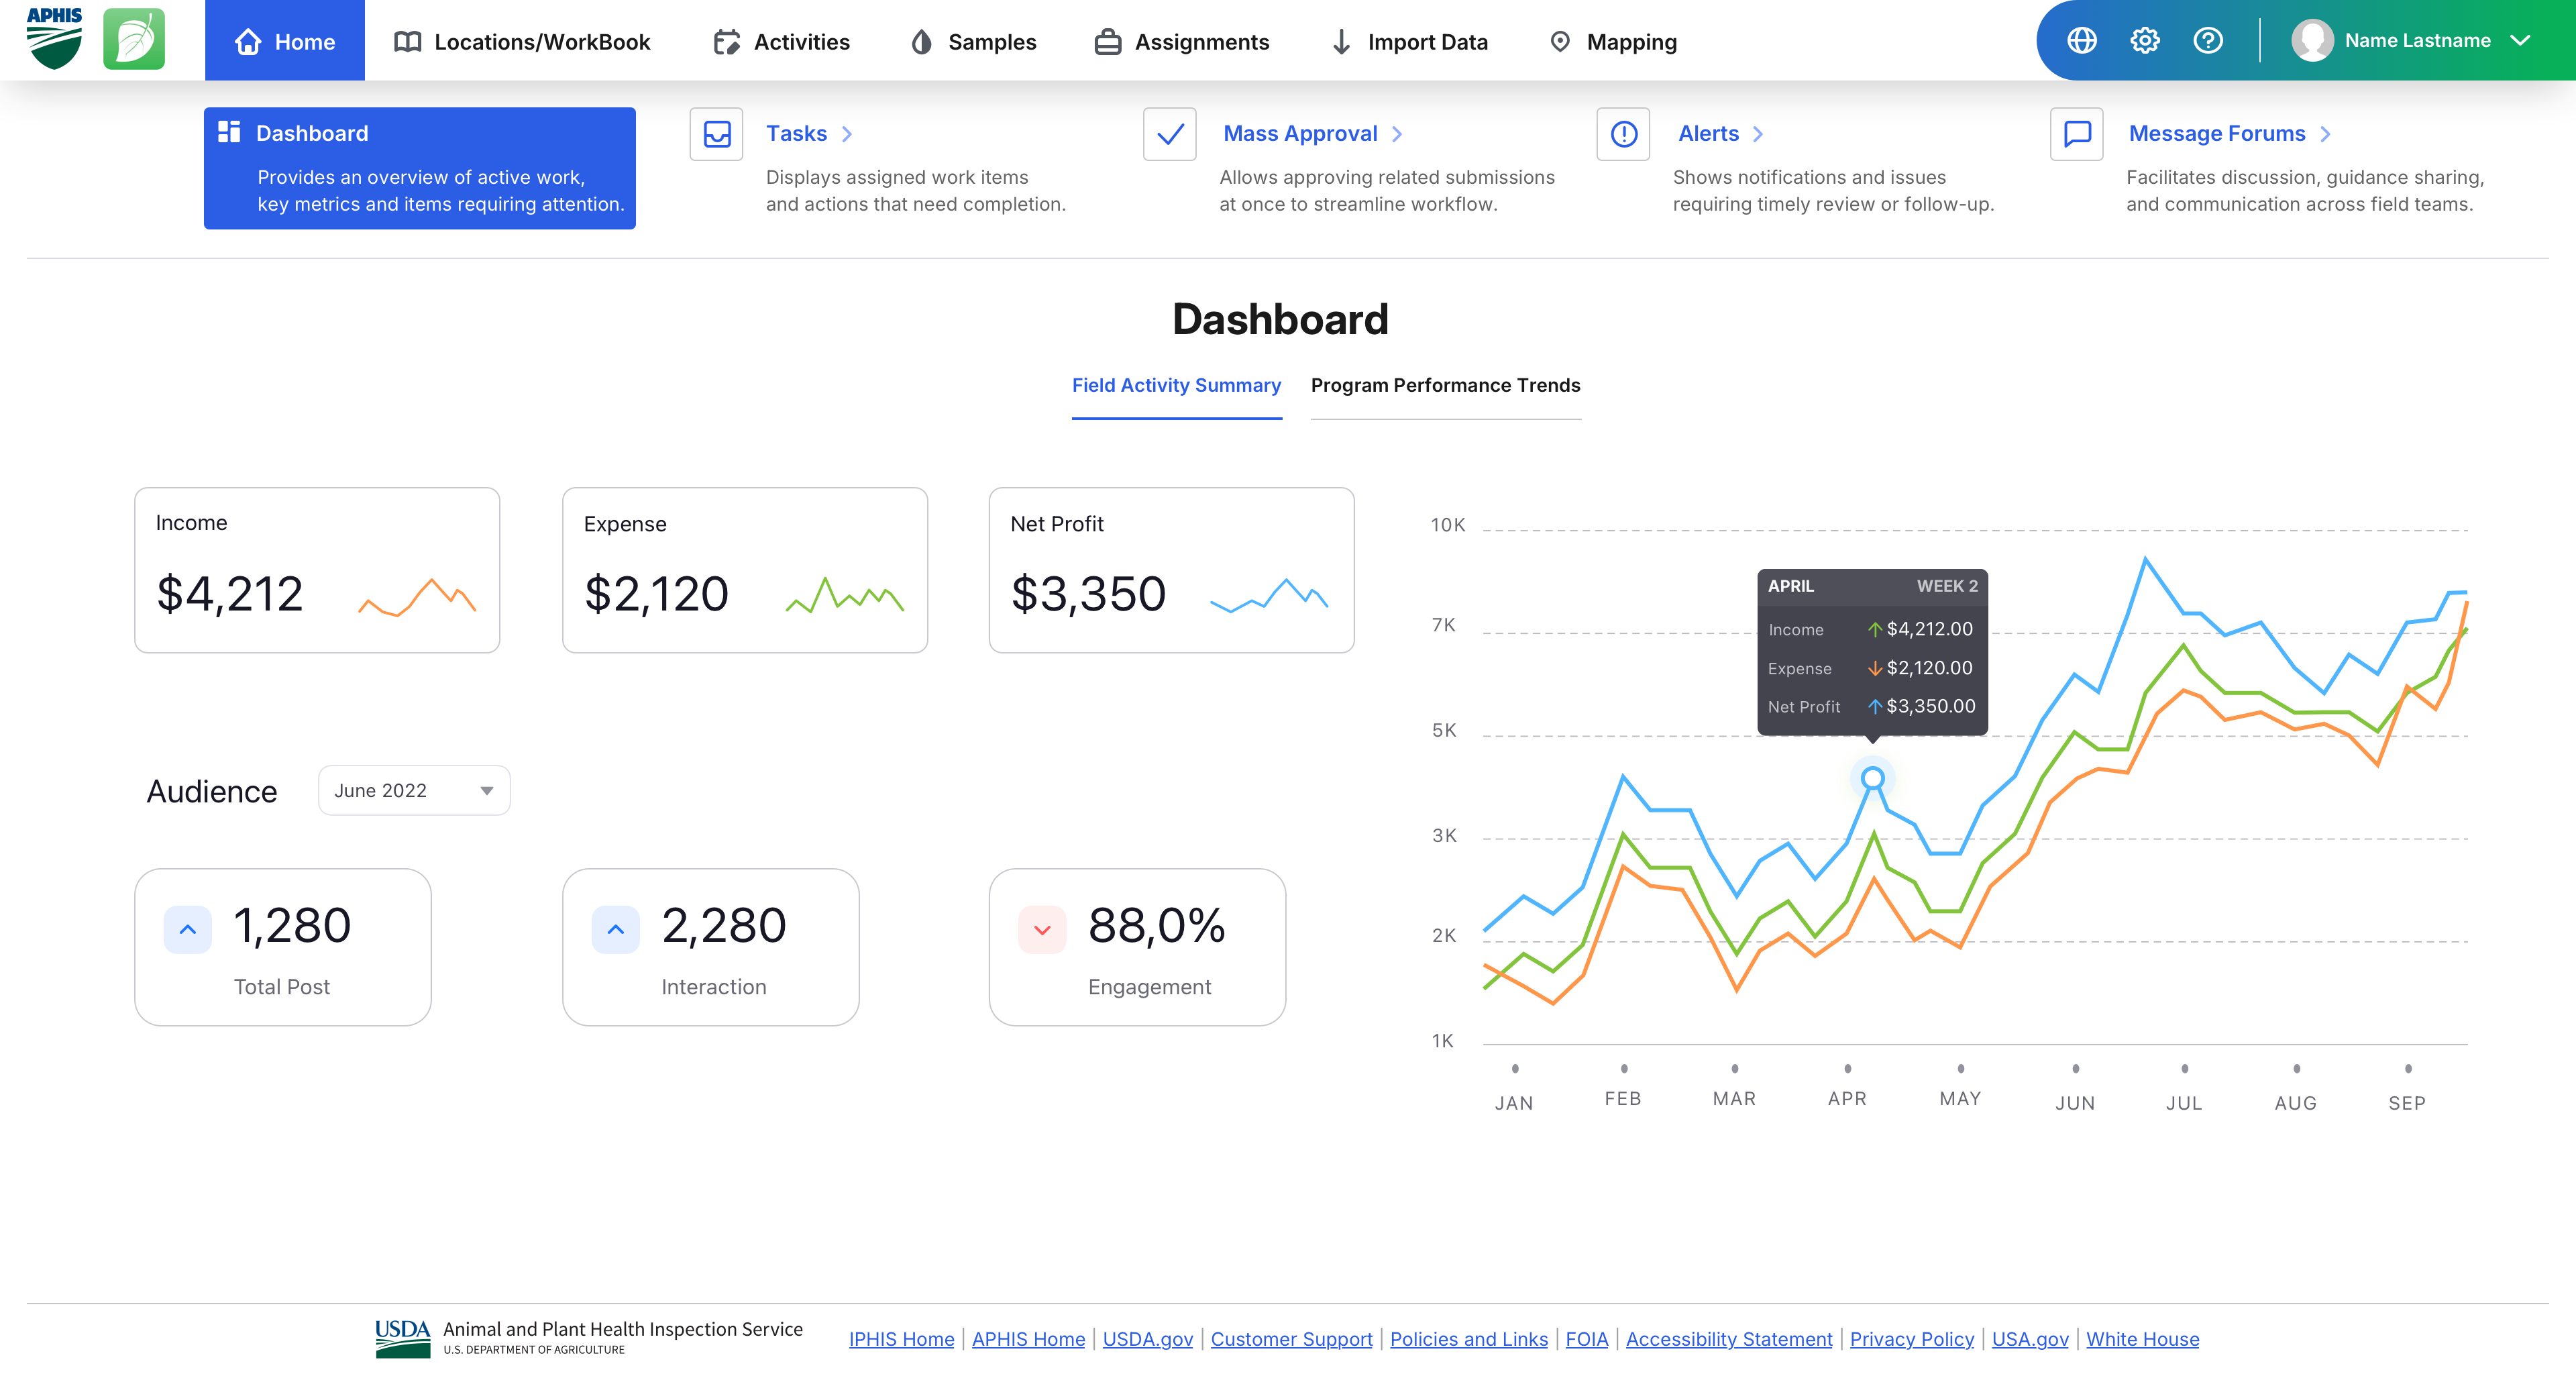Select the Income summary card
This screenshot has height=1374, width=2576.
(x=317, y=570)
